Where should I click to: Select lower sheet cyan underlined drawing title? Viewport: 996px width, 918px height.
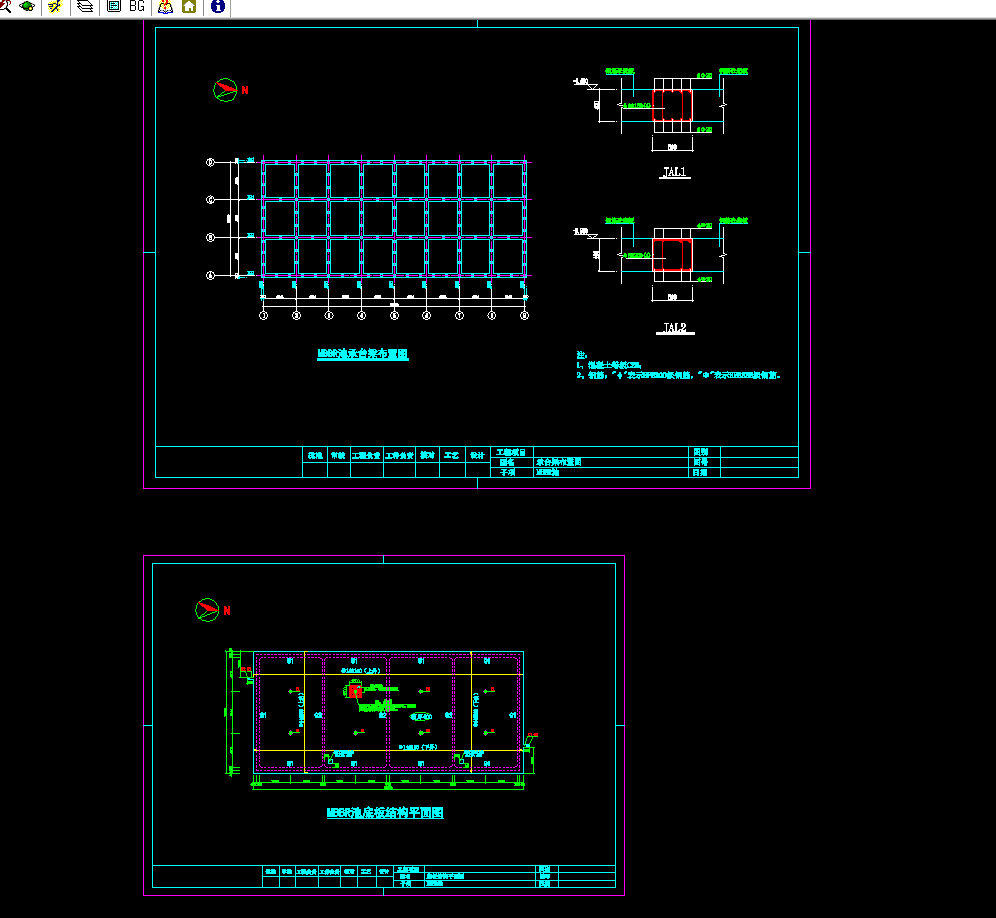point(385,813)
